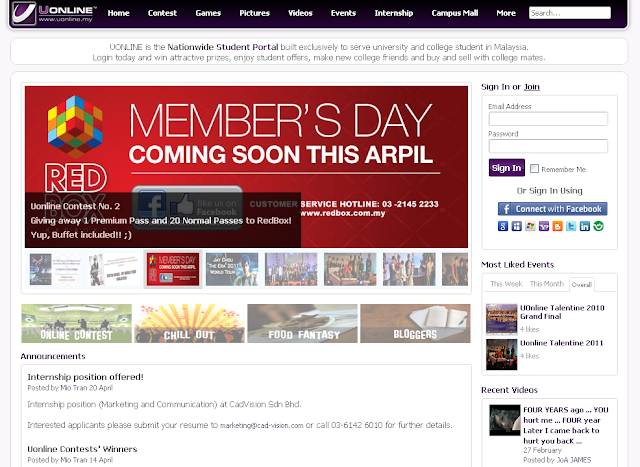
Task: Sign in with the MySpace icon
Action: [x=517, y=226]
